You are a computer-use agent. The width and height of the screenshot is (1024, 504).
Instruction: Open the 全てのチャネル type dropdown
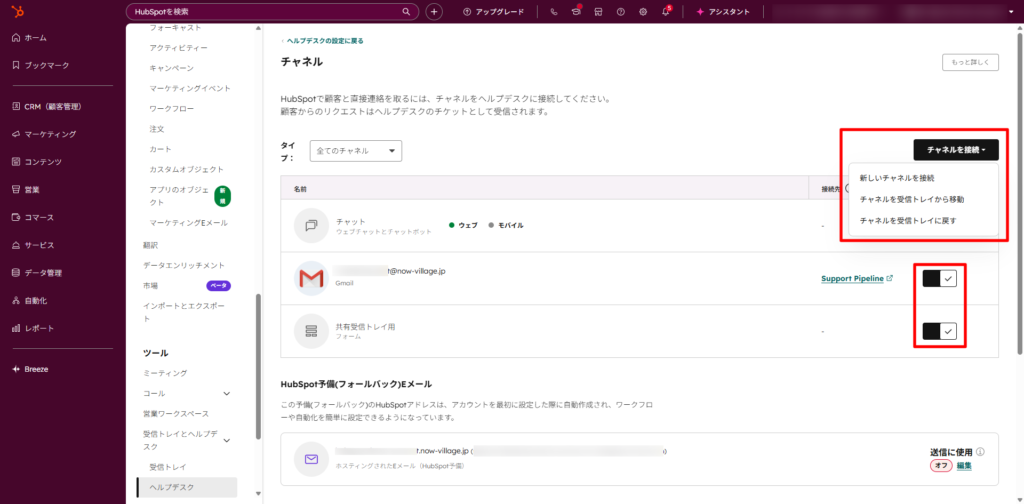(356, 151)
